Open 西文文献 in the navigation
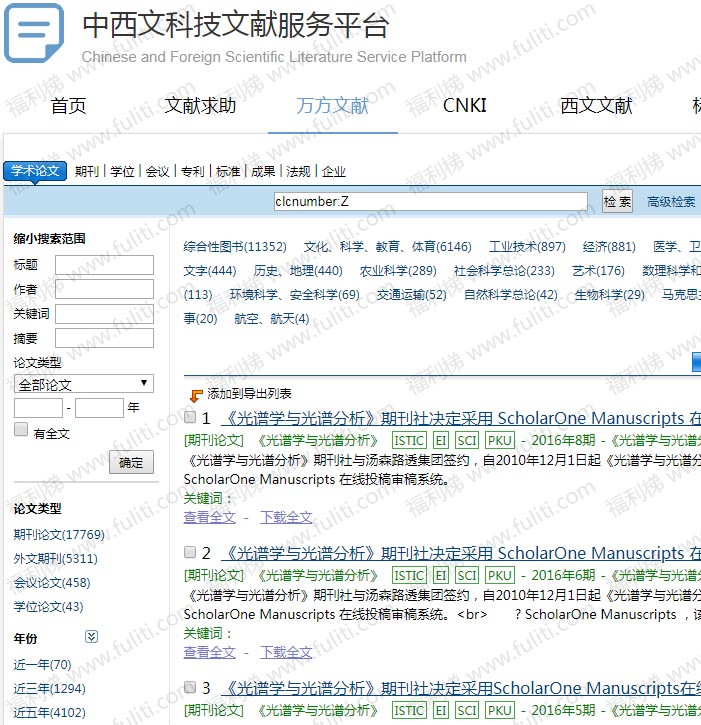This screenshot has height=725, width=701. pos(596,106)
